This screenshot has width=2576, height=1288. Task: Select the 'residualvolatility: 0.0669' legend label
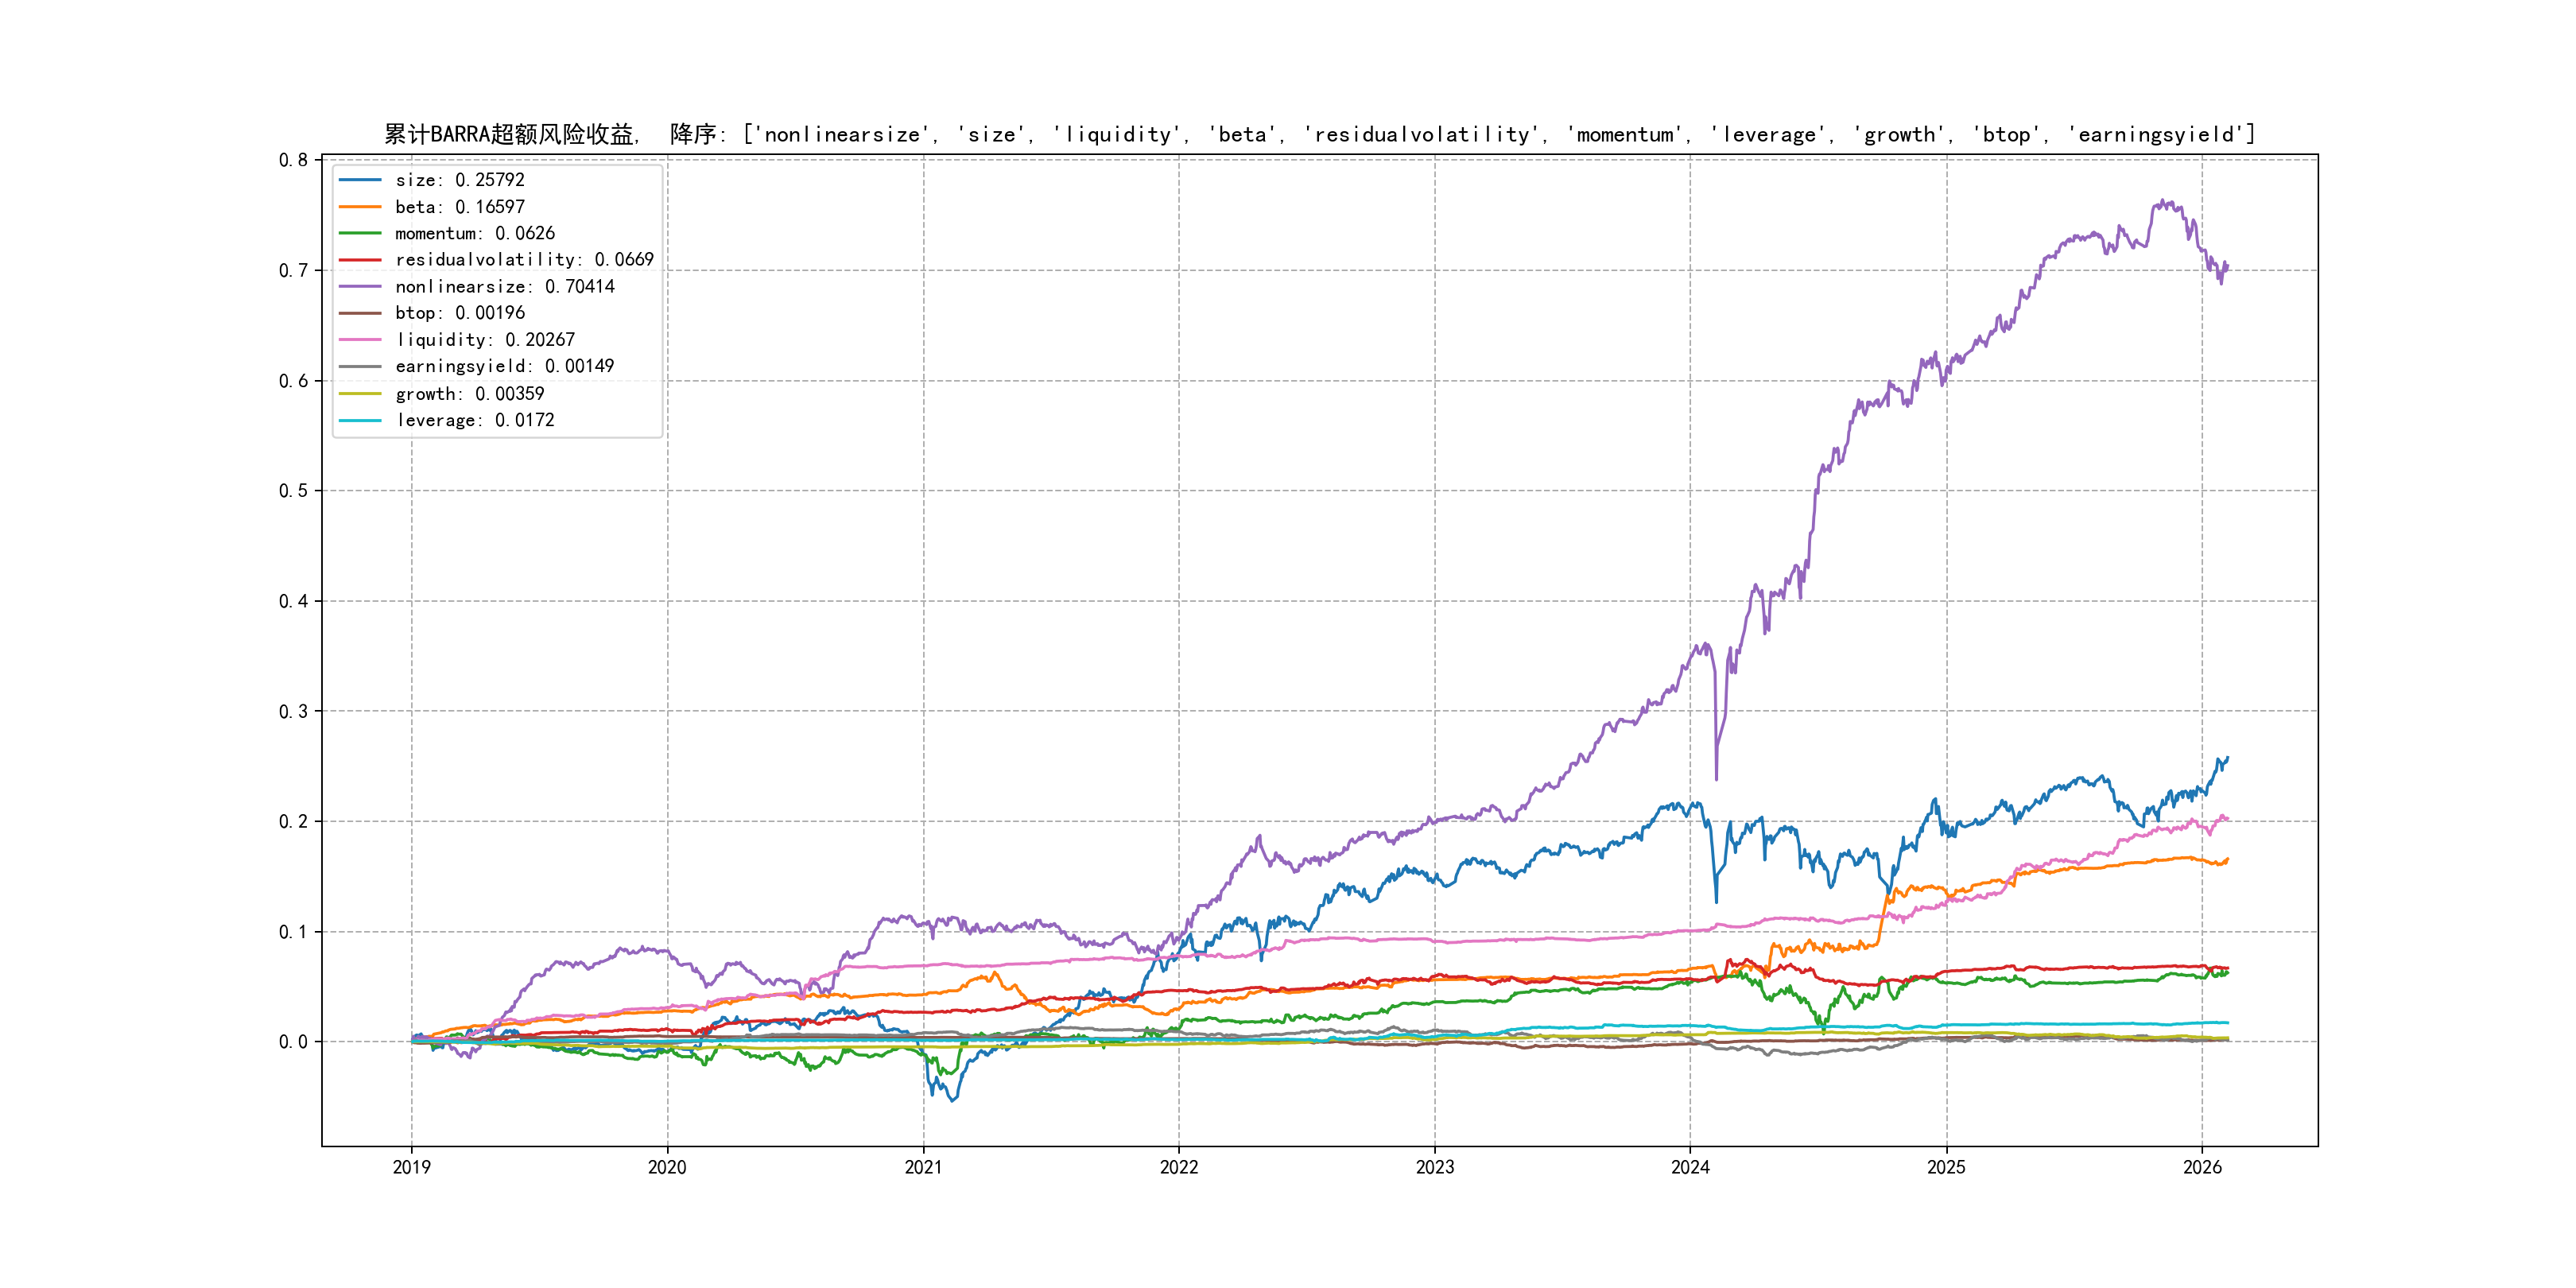tap(524, 260)
